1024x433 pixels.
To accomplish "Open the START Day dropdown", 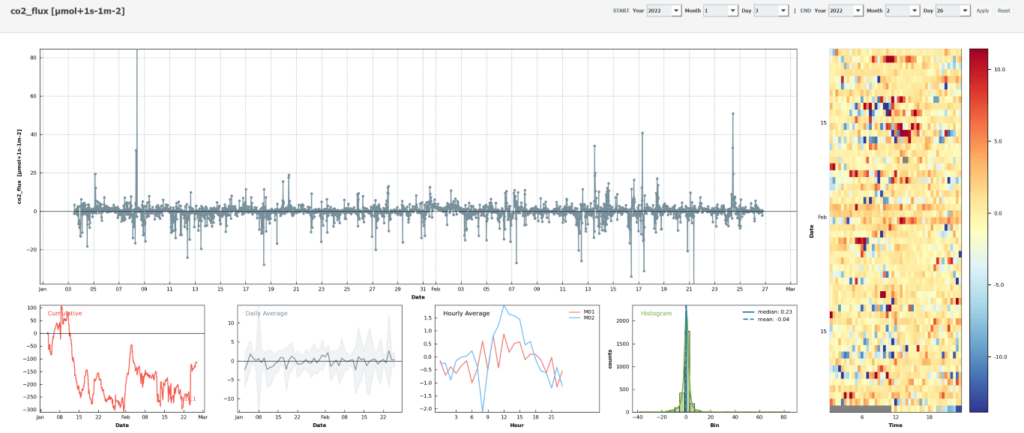I will [x=771, y=11].
